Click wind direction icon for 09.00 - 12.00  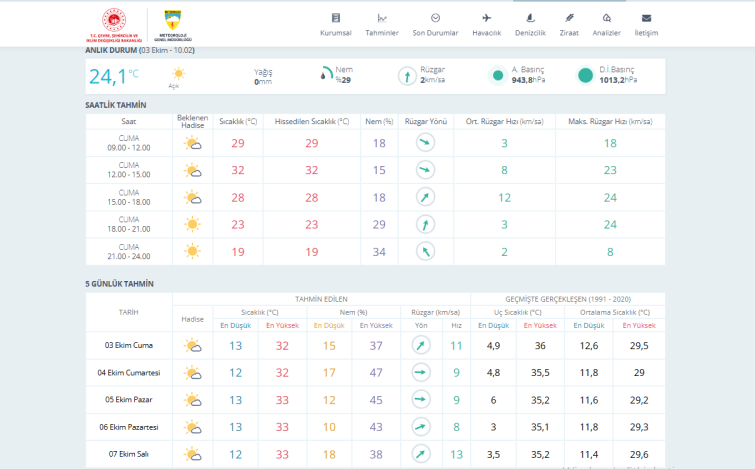tap(425, 143)
